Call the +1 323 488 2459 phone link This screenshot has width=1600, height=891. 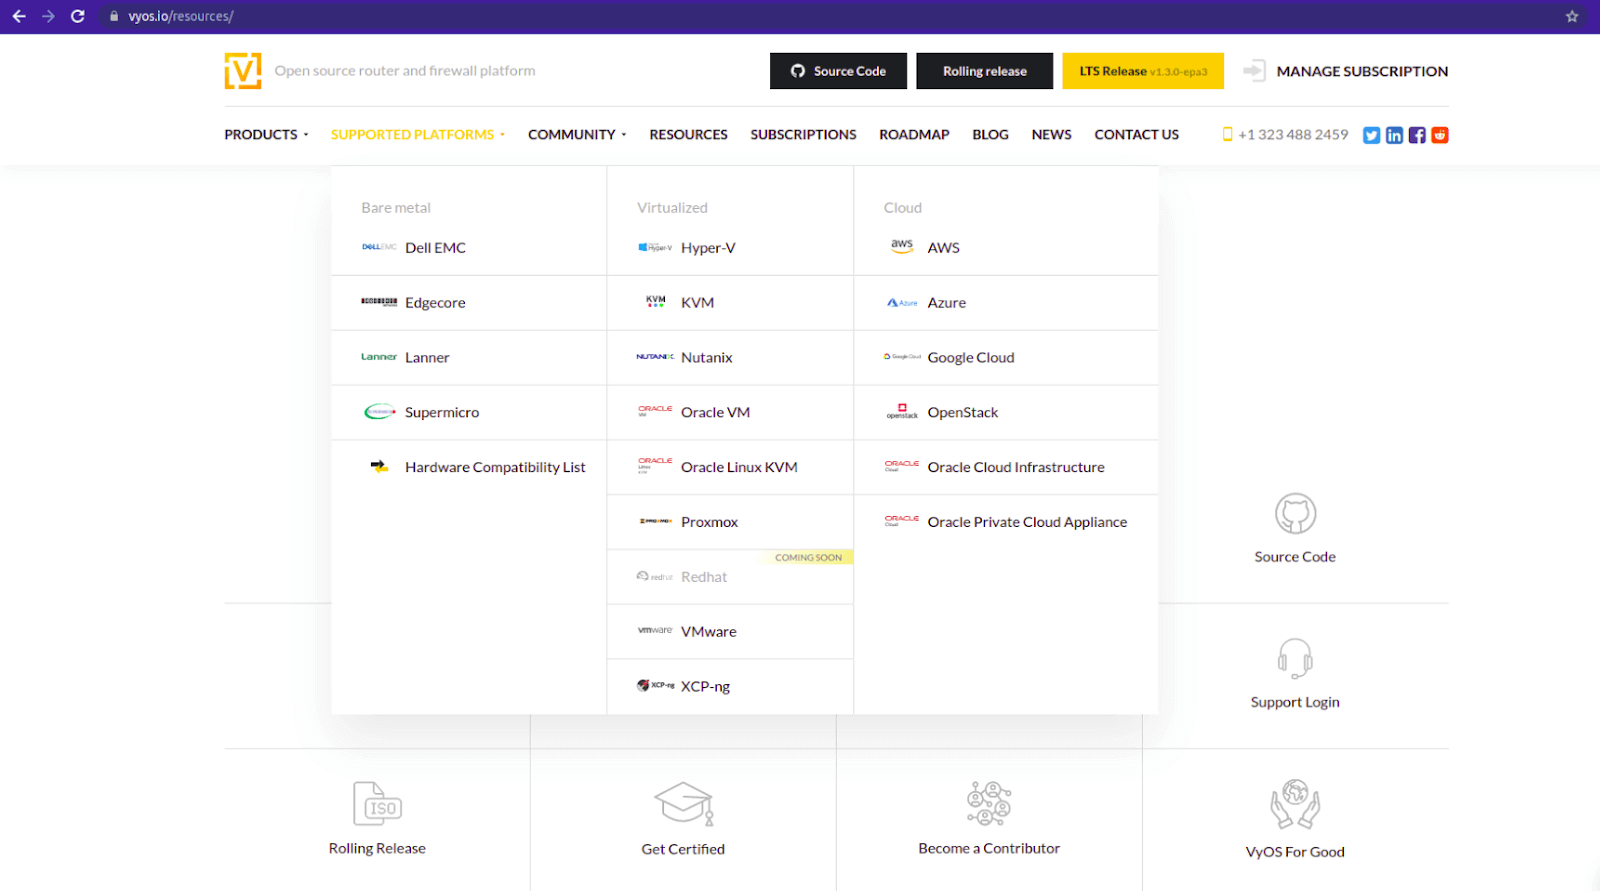click(x=1285, y=135)
